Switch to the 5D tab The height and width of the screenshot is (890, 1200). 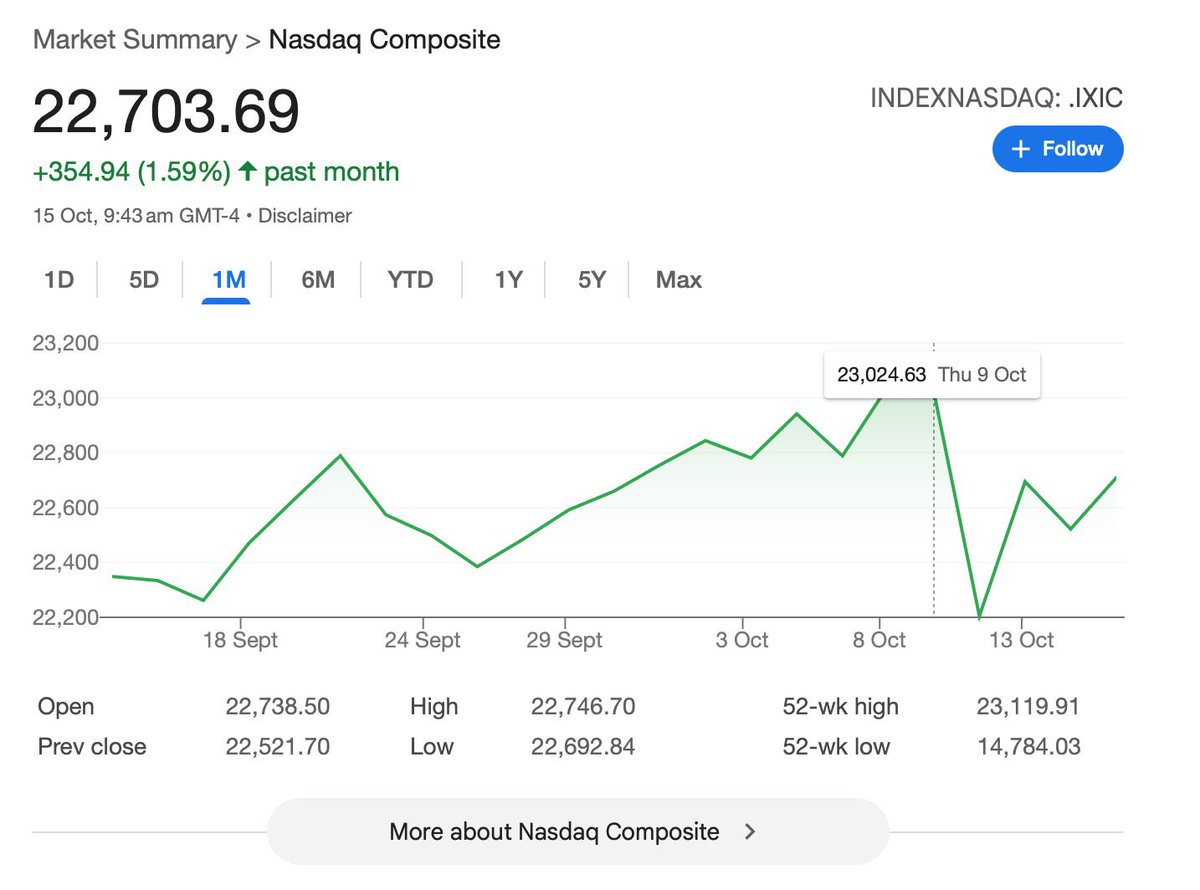point(144,280)
